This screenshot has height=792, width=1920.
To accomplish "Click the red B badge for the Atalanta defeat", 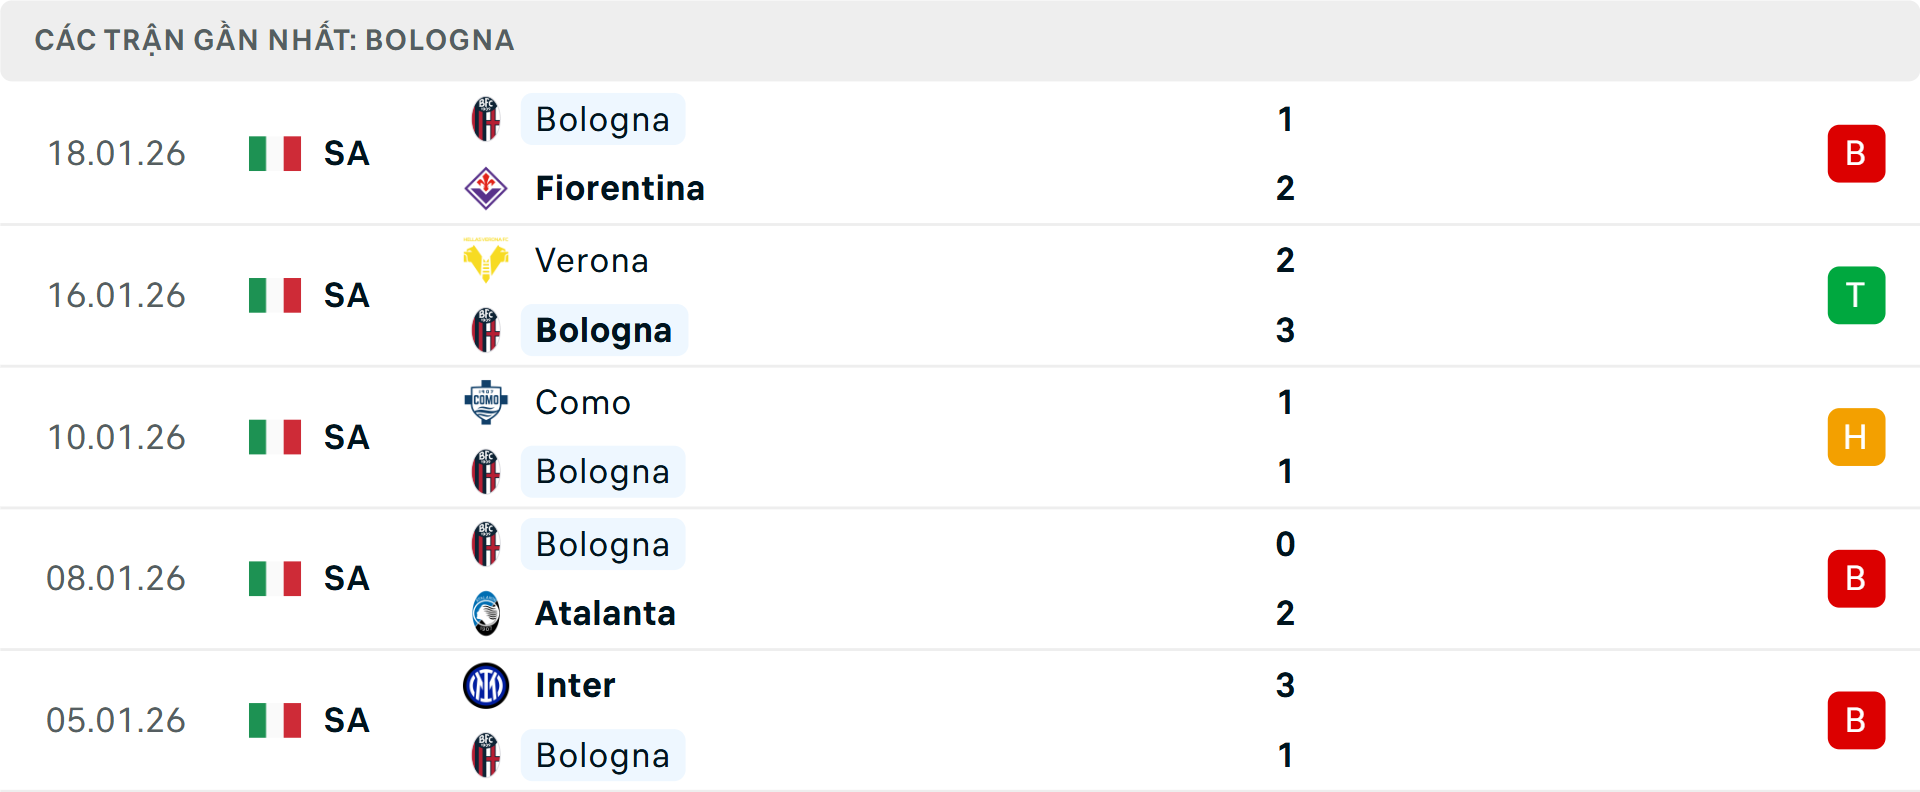I will 1856,578.
